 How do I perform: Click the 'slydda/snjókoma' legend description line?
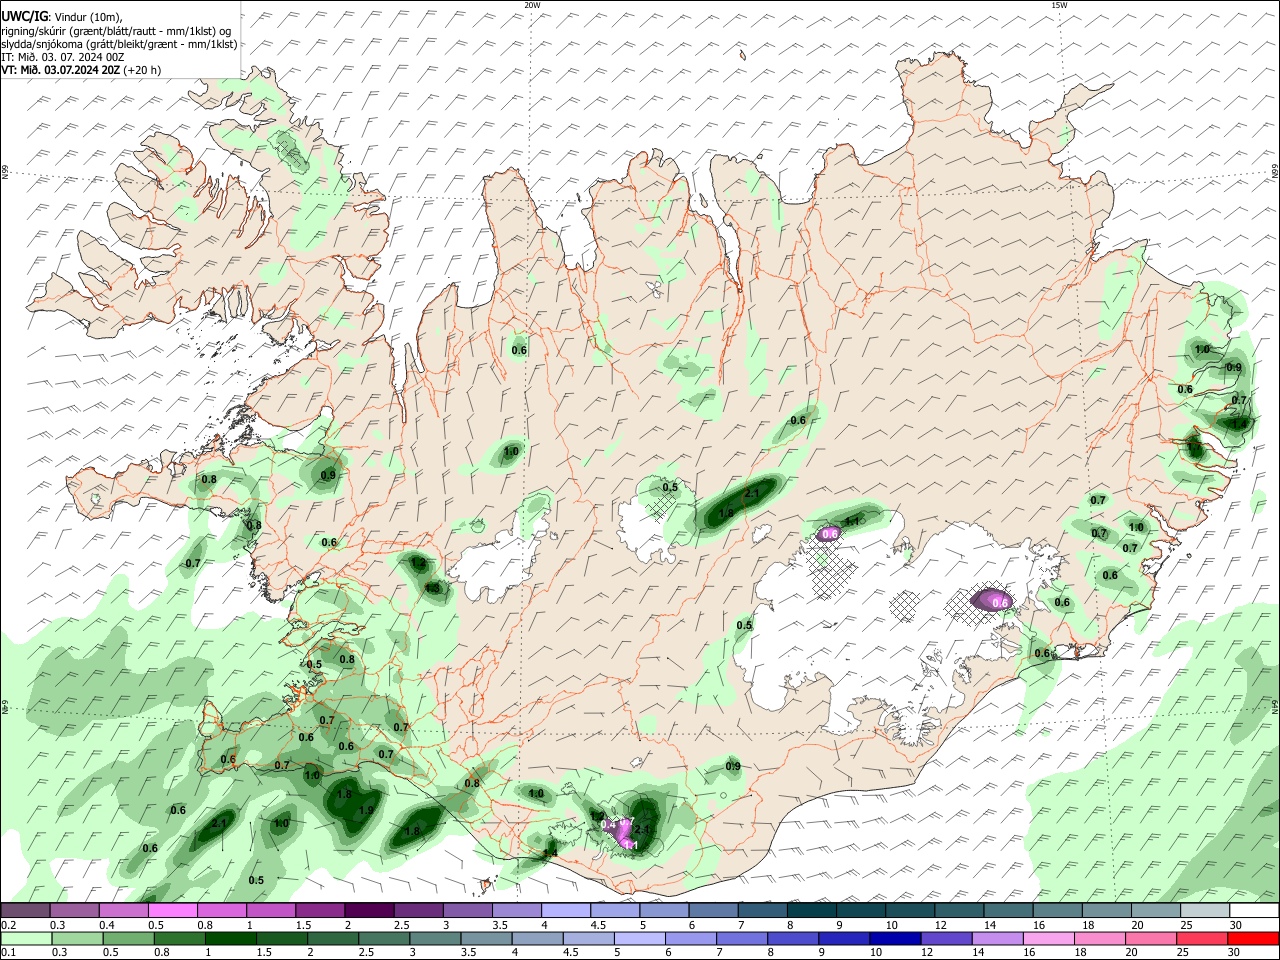(x=119, y=44)
